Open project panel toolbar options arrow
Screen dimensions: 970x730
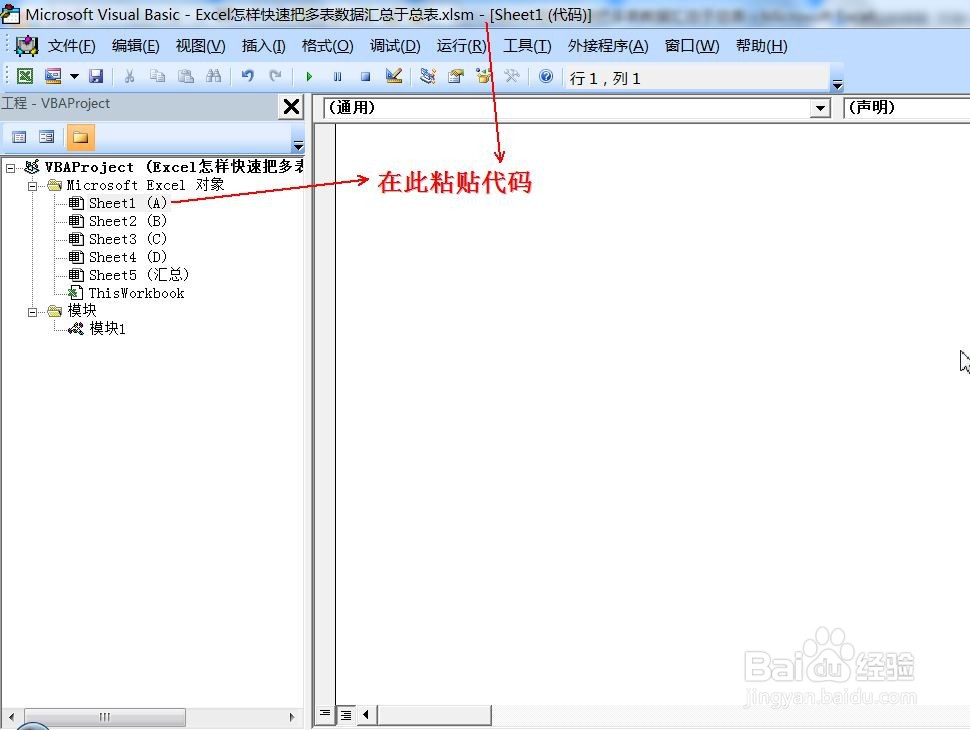coord(298,146)
